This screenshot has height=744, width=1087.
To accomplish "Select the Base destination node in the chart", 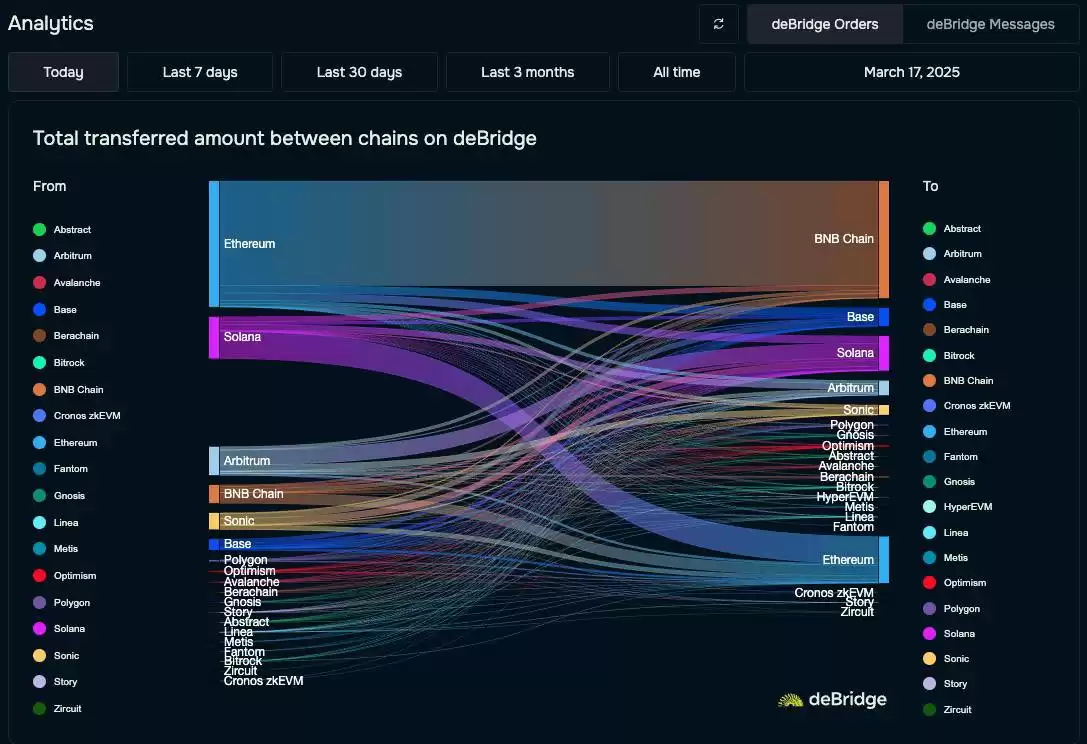I will pos(884,317).
